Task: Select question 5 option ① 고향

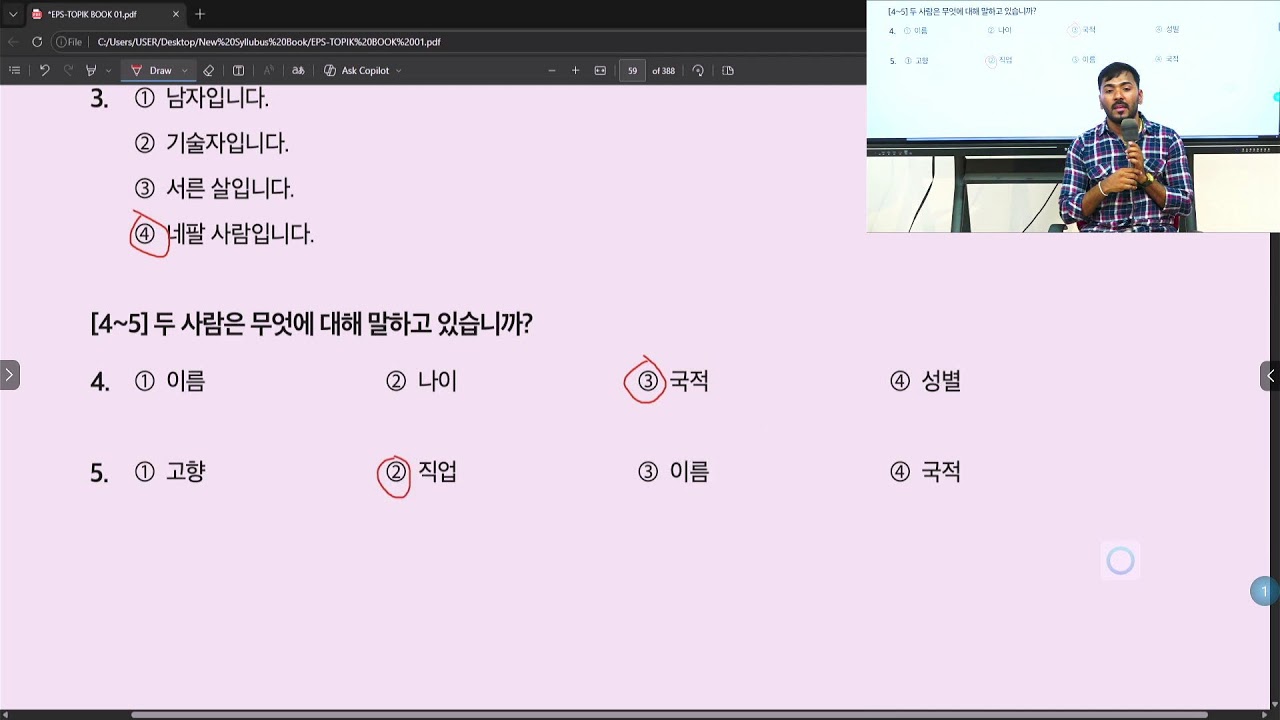Action: pyautogui.click(x=170, y=471)
